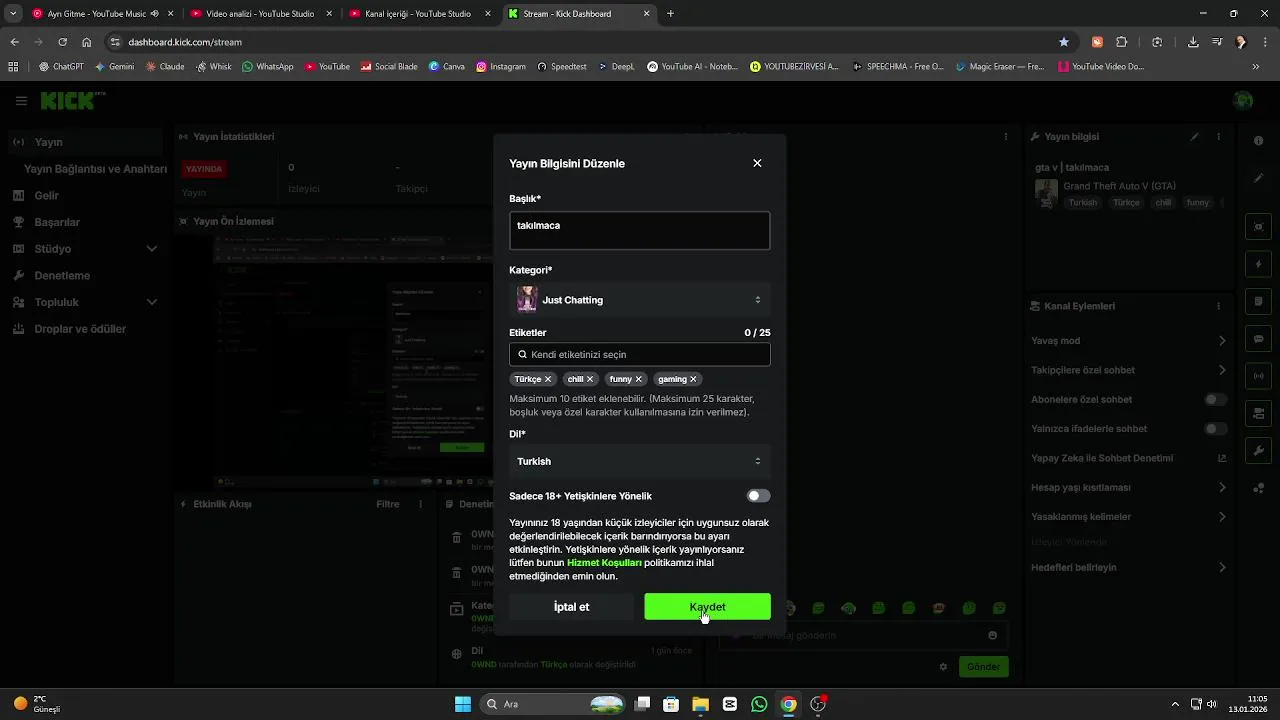Click the info icon in right sidebar
The image size is (1280, 720).
click(1258, 141)
